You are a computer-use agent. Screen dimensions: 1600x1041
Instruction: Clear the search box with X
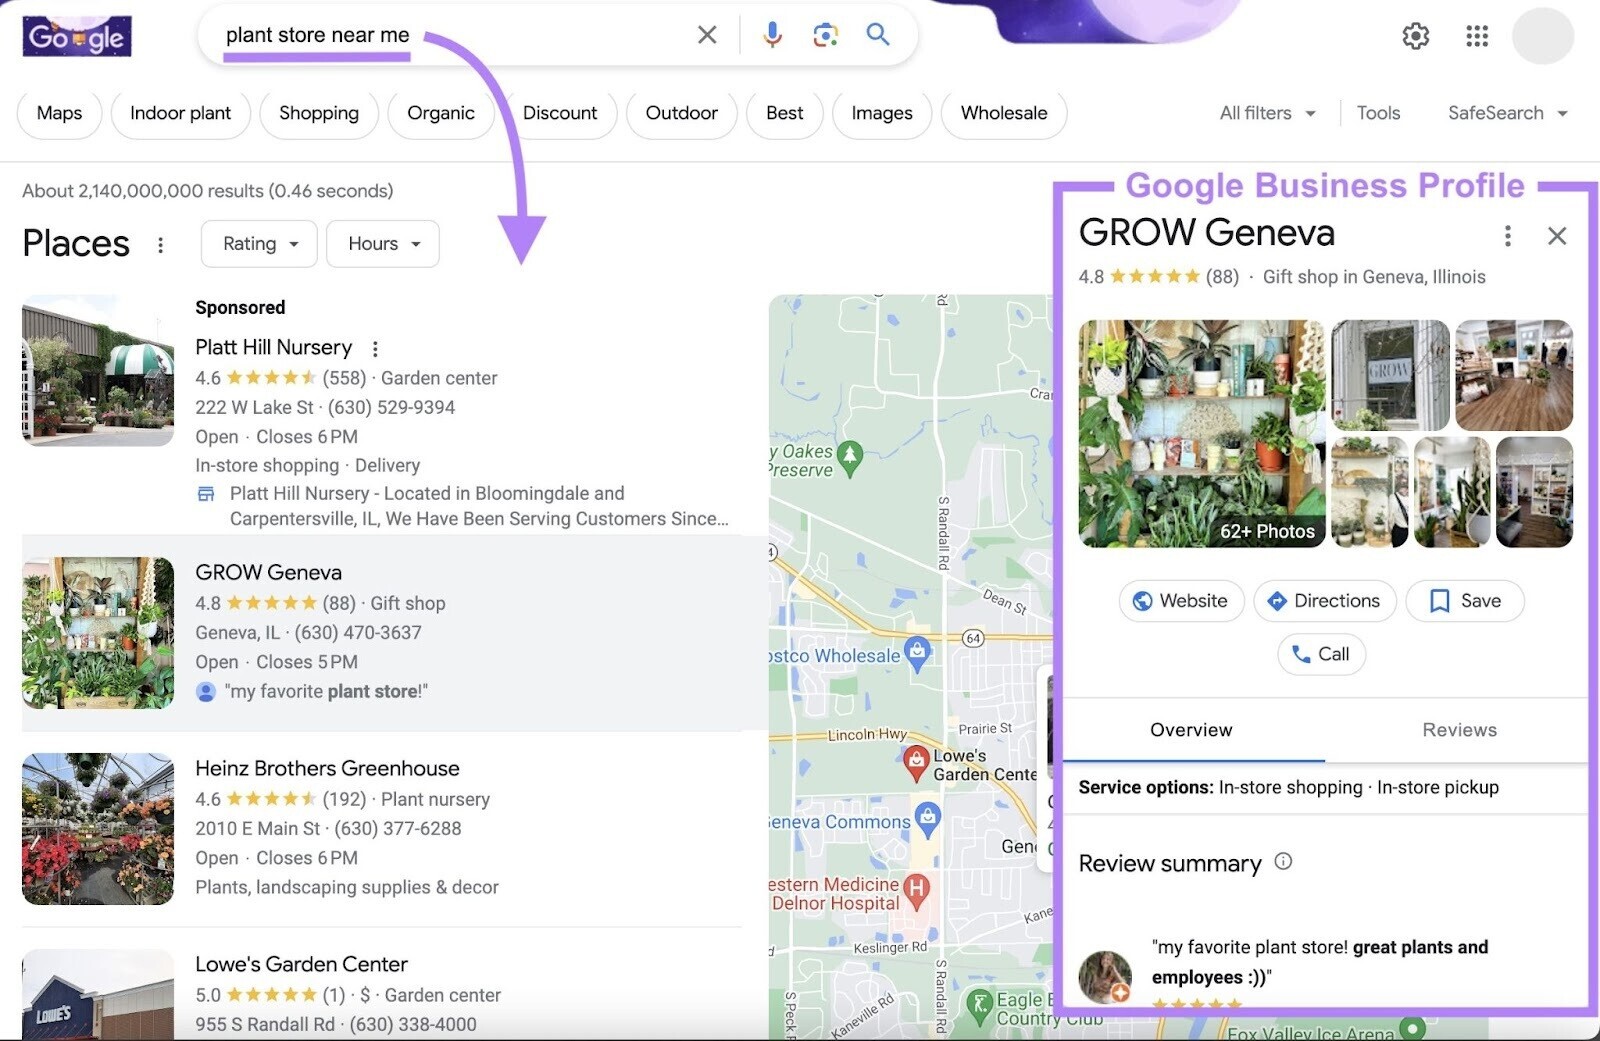(707, 35)
